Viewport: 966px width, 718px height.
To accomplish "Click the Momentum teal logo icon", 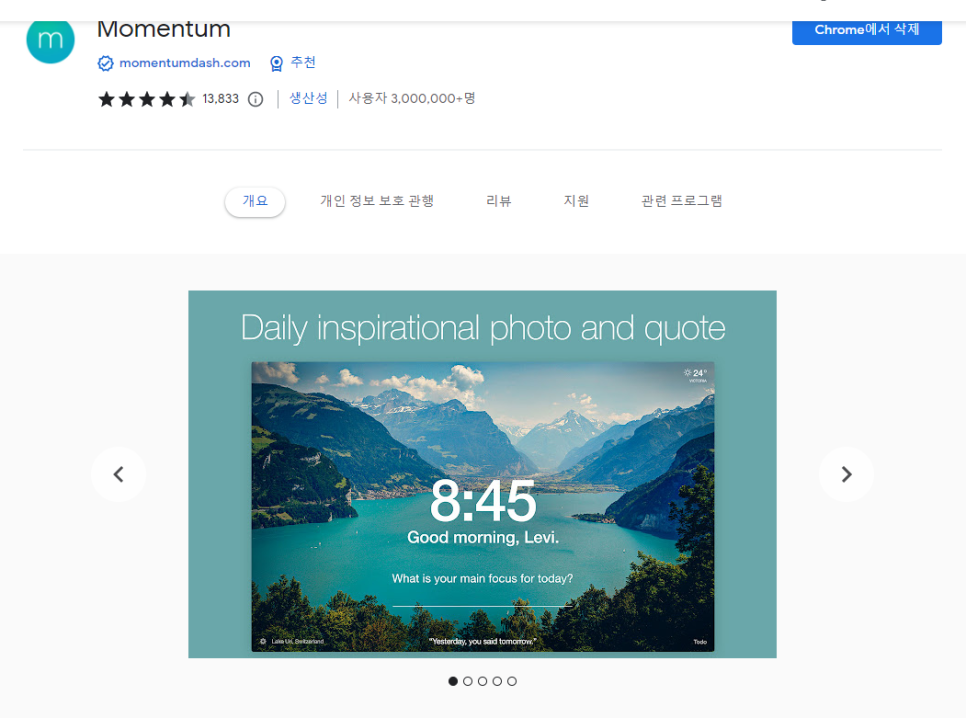I will [x=51, y=40].
